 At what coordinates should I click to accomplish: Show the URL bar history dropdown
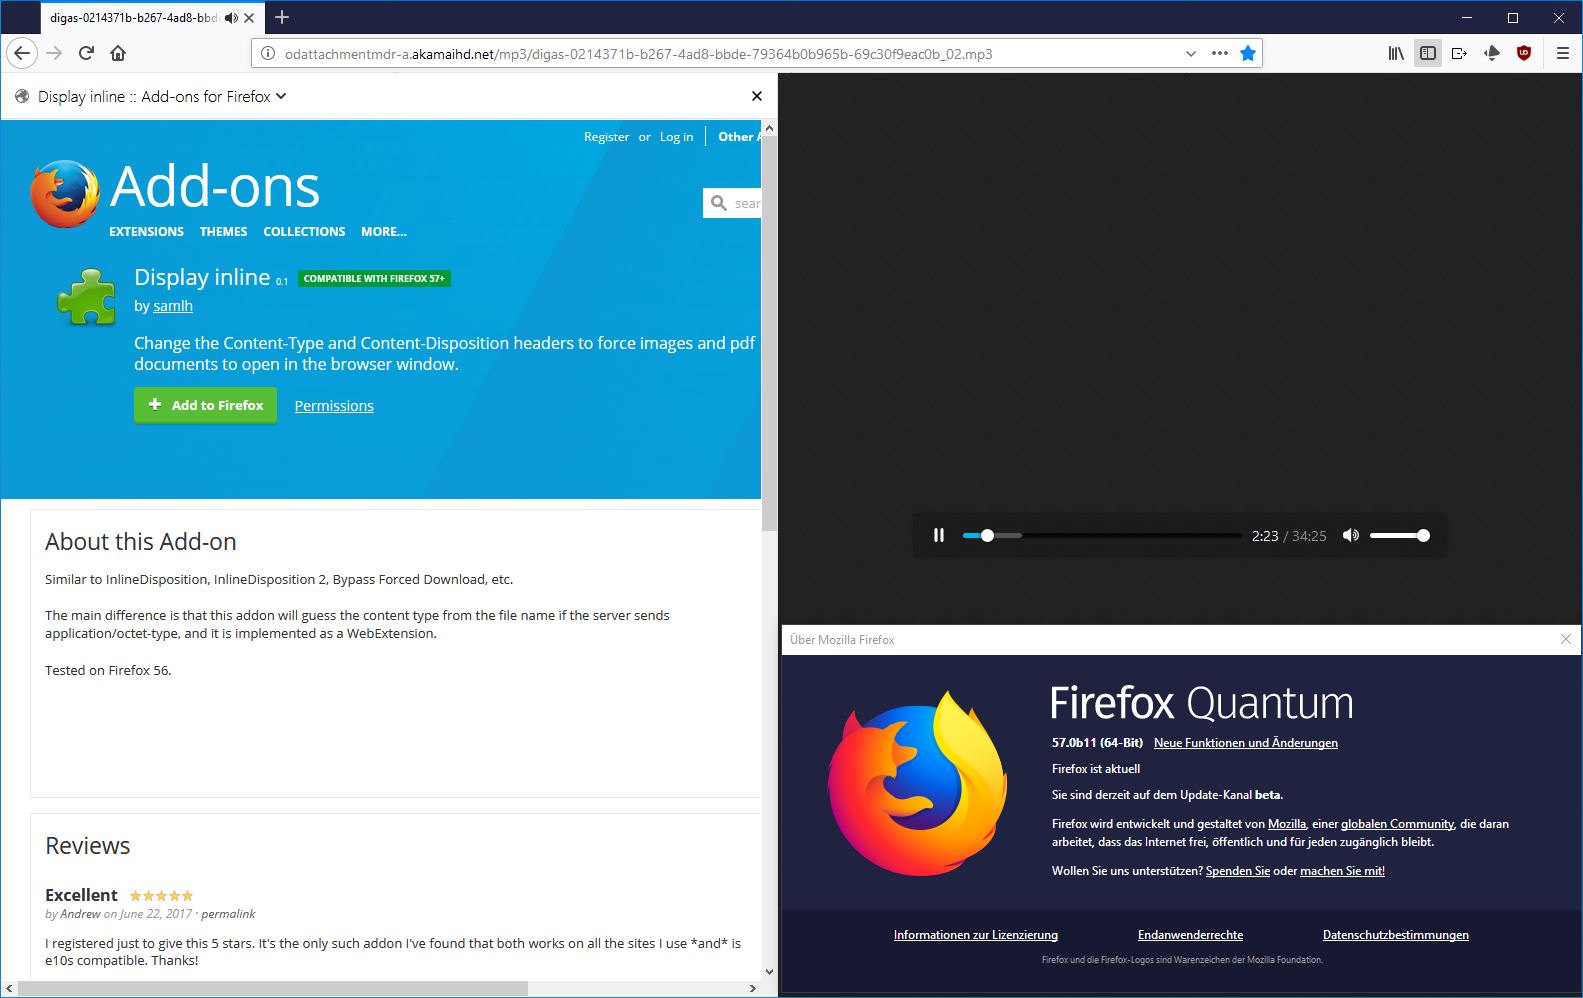[x=1191, y=54]
